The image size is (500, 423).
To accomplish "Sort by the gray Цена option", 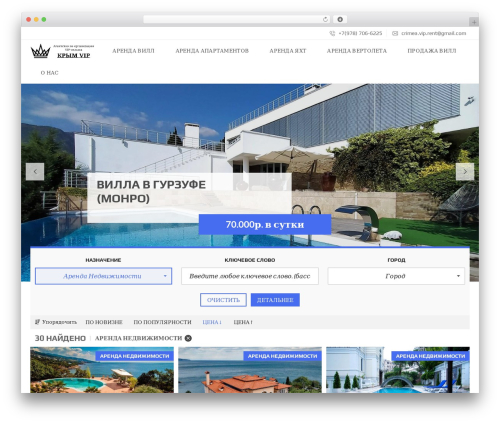I will point(243,322).
